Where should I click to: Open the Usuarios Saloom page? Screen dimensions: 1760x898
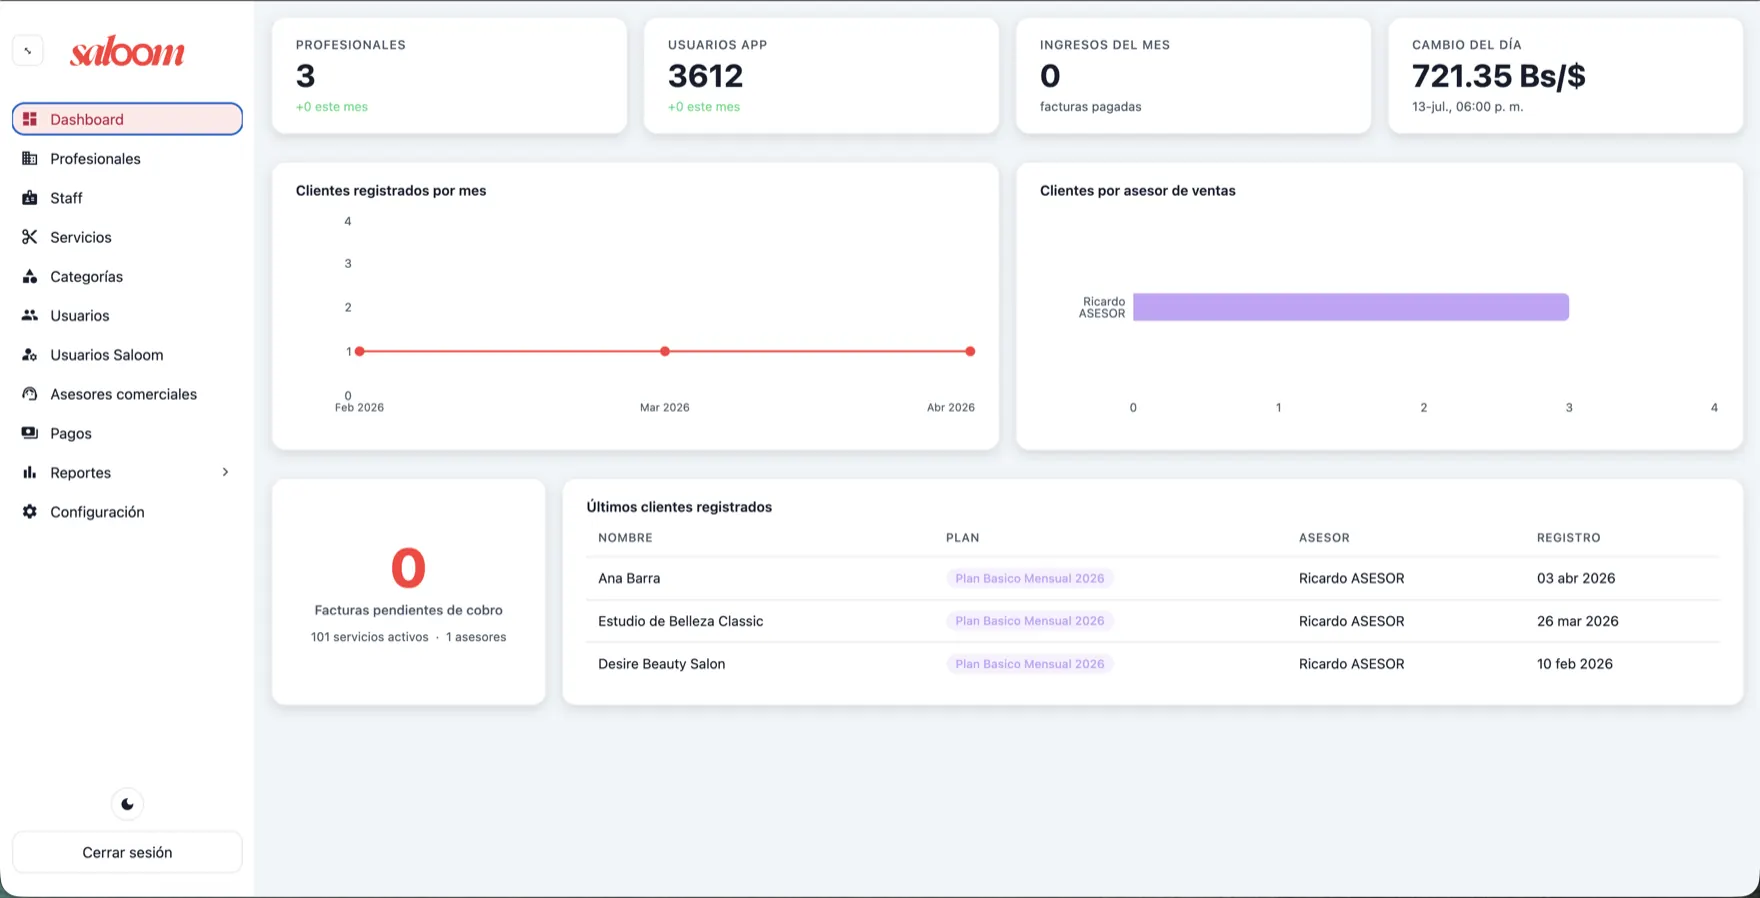[127, 355]
